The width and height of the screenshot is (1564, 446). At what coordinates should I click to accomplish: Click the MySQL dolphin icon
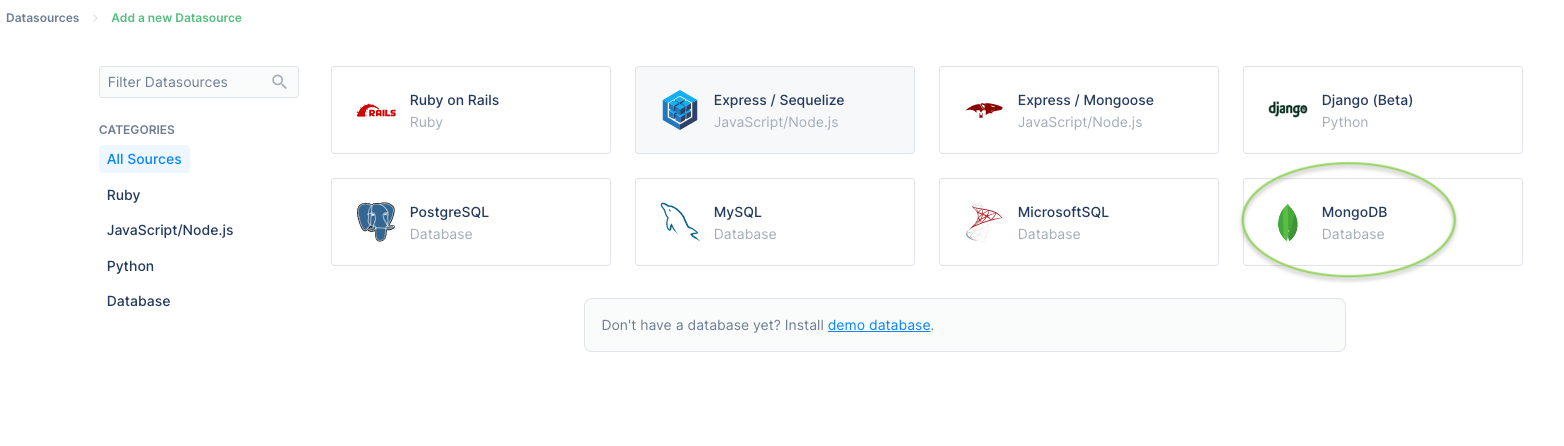point(680,222)
